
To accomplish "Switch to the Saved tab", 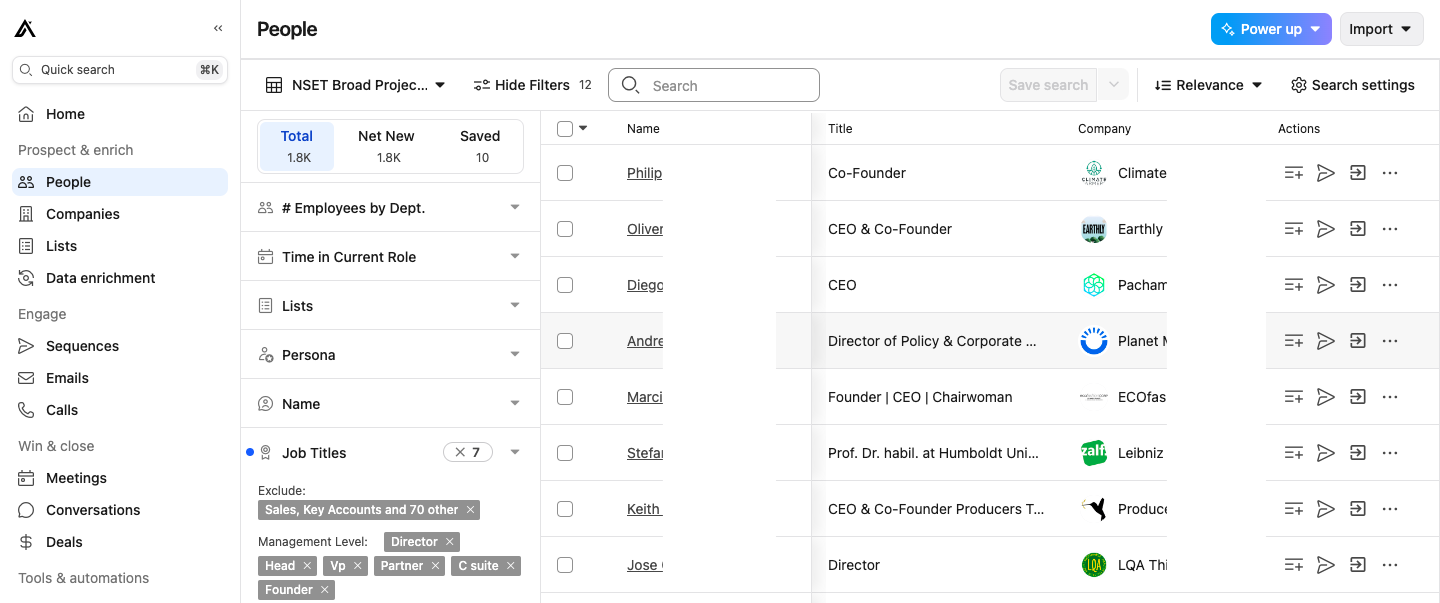I will 480,146.
